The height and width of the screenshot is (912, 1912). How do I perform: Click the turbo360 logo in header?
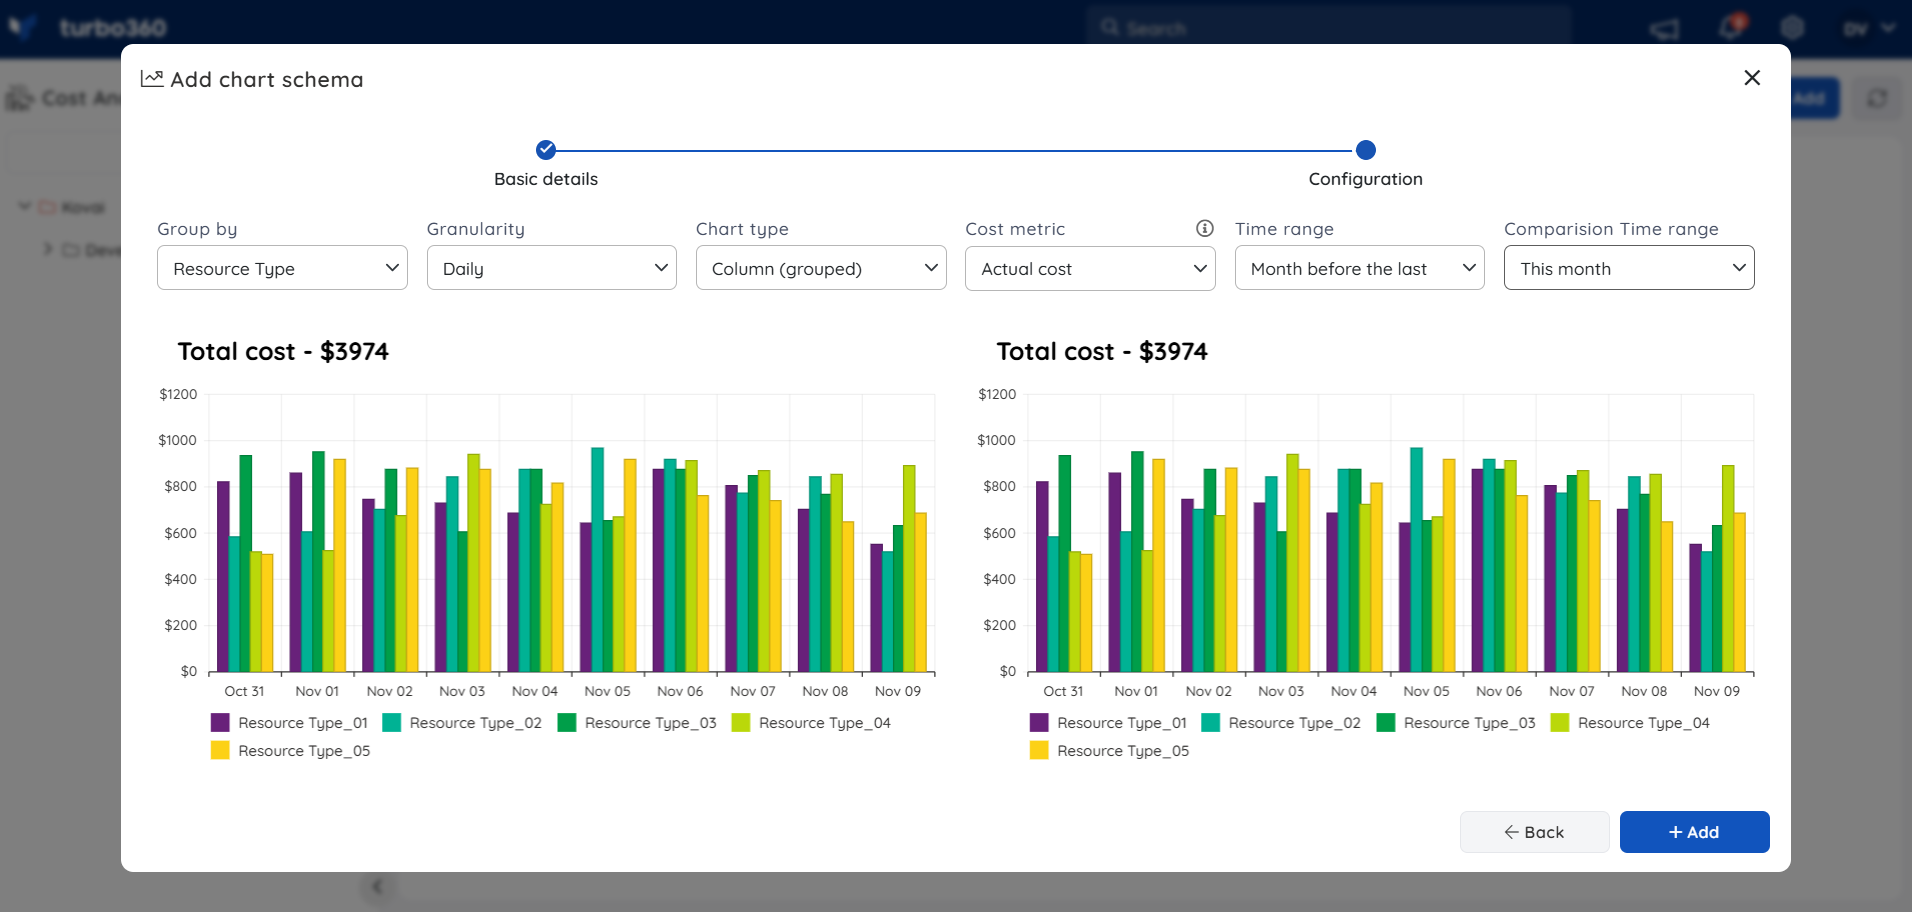(x=87, y=27)
